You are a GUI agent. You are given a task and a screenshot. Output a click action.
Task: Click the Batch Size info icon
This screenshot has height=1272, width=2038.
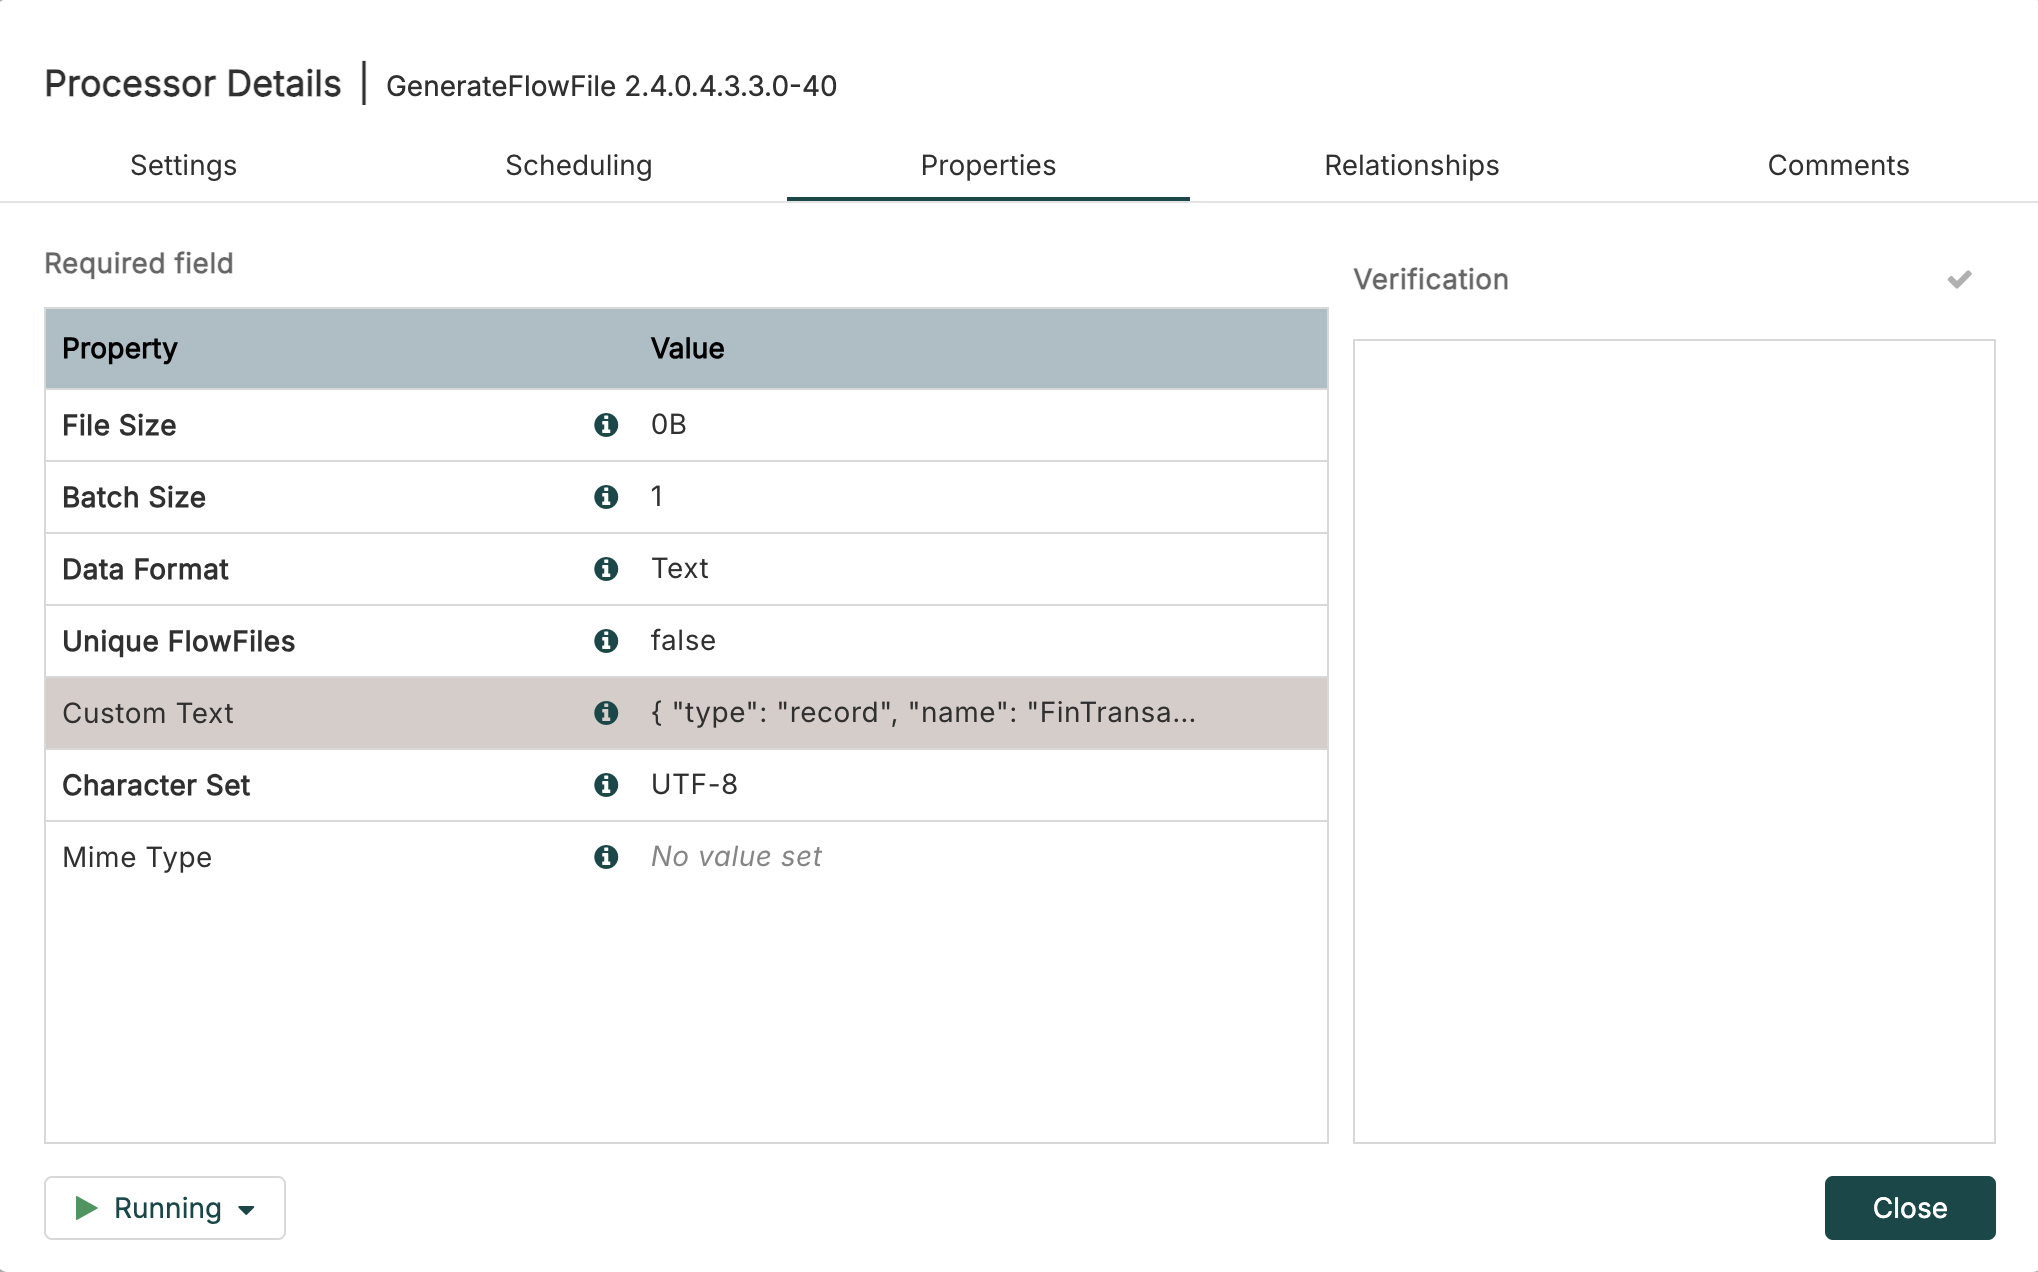(x=606, y=496)
